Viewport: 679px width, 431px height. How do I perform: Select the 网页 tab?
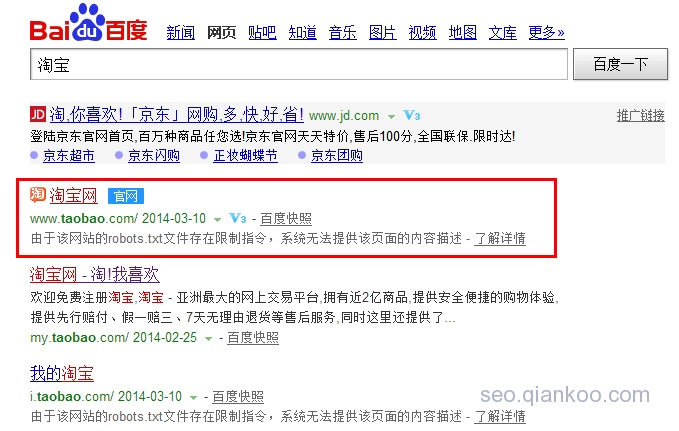221,32
